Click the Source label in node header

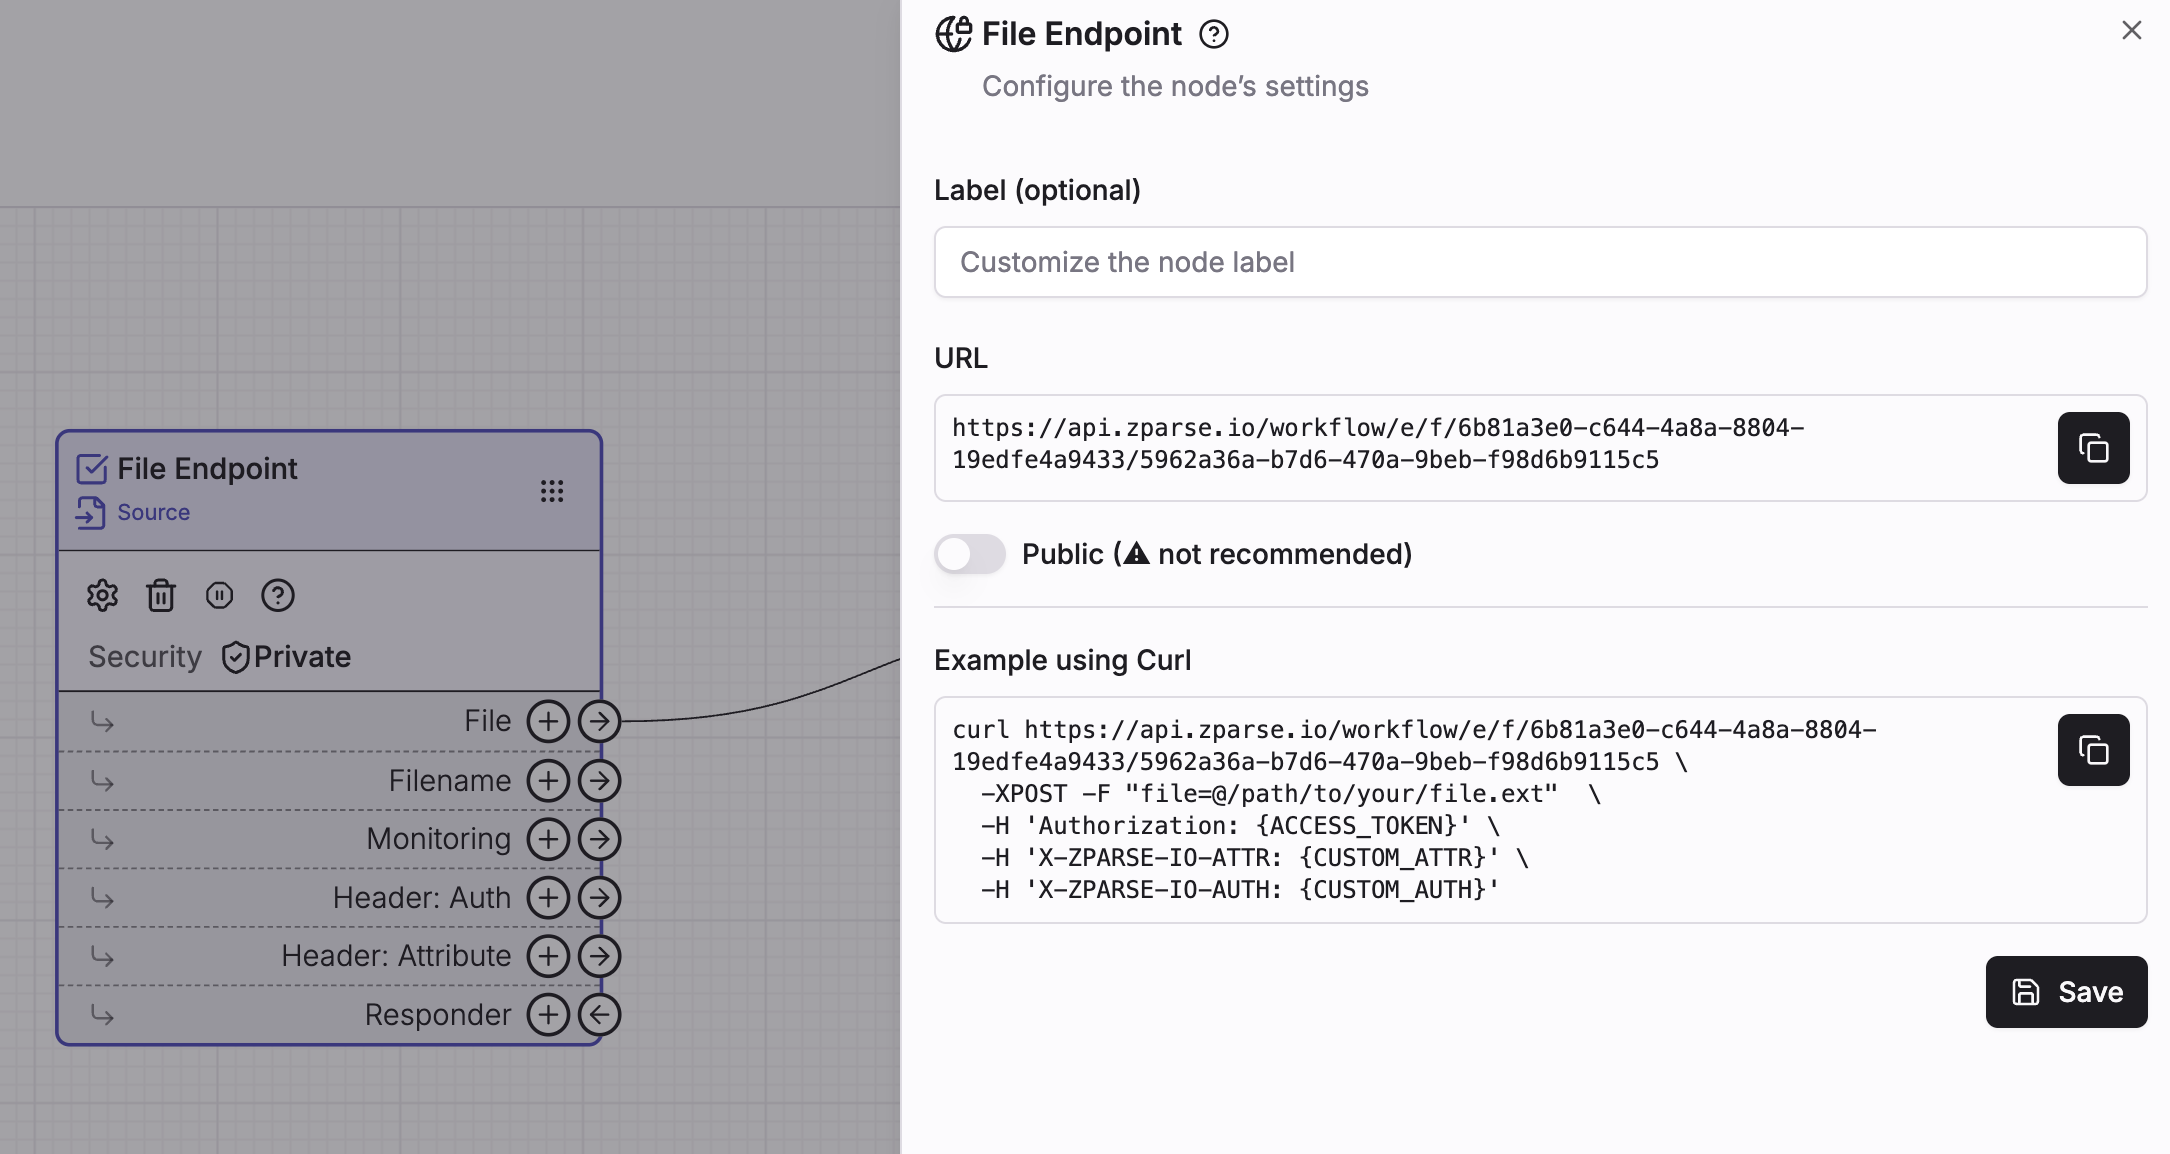153,512
